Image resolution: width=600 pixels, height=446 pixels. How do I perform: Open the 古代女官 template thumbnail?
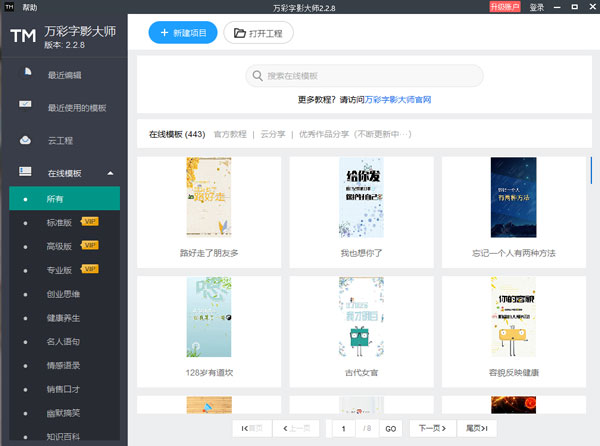coord(361,317)
